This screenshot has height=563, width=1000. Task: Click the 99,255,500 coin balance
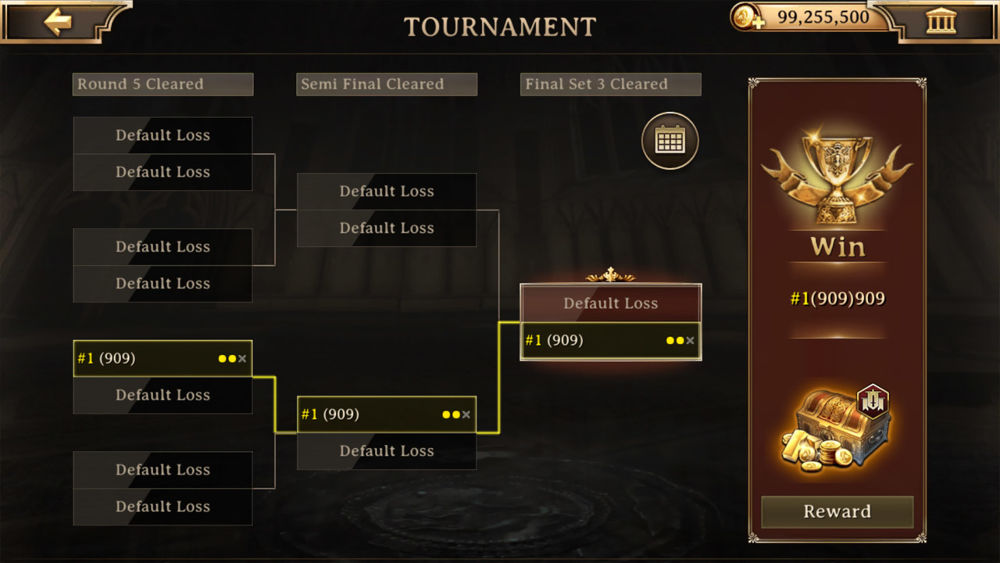tap(823, 17)
